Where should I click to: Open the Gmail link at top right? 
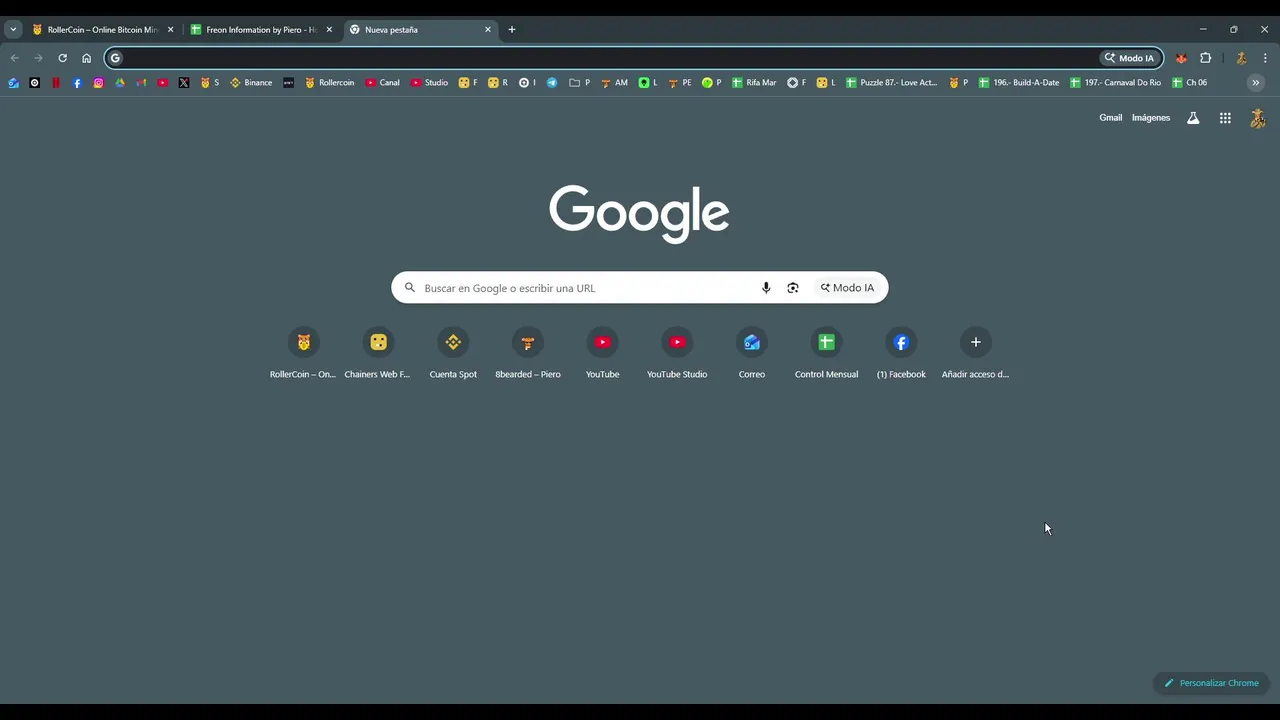[1111, 118]
